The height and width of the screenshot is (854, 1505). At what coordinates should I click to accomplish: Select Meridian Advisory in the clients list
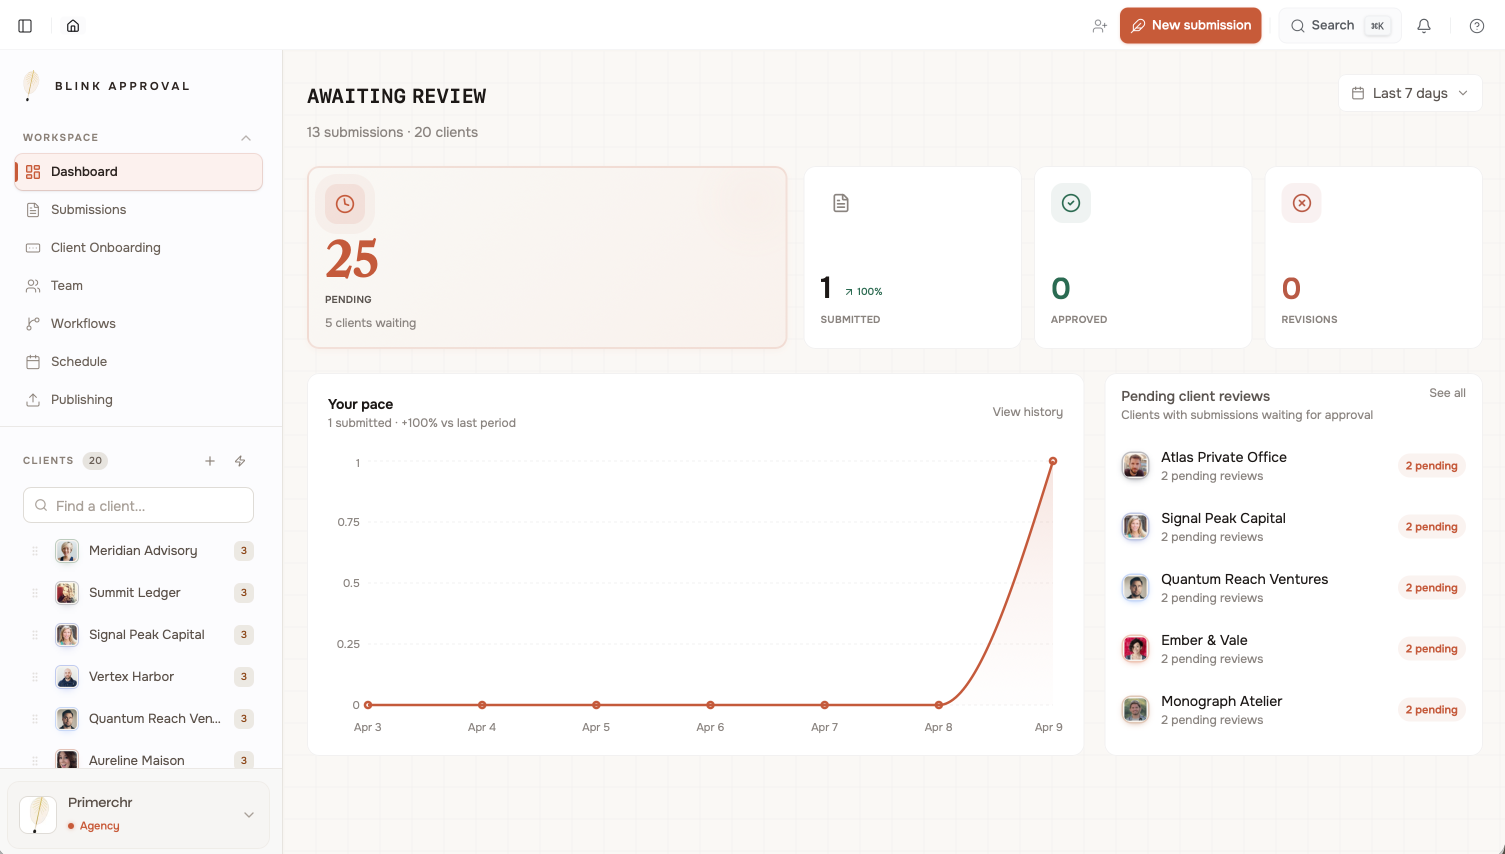click(143, 551)
